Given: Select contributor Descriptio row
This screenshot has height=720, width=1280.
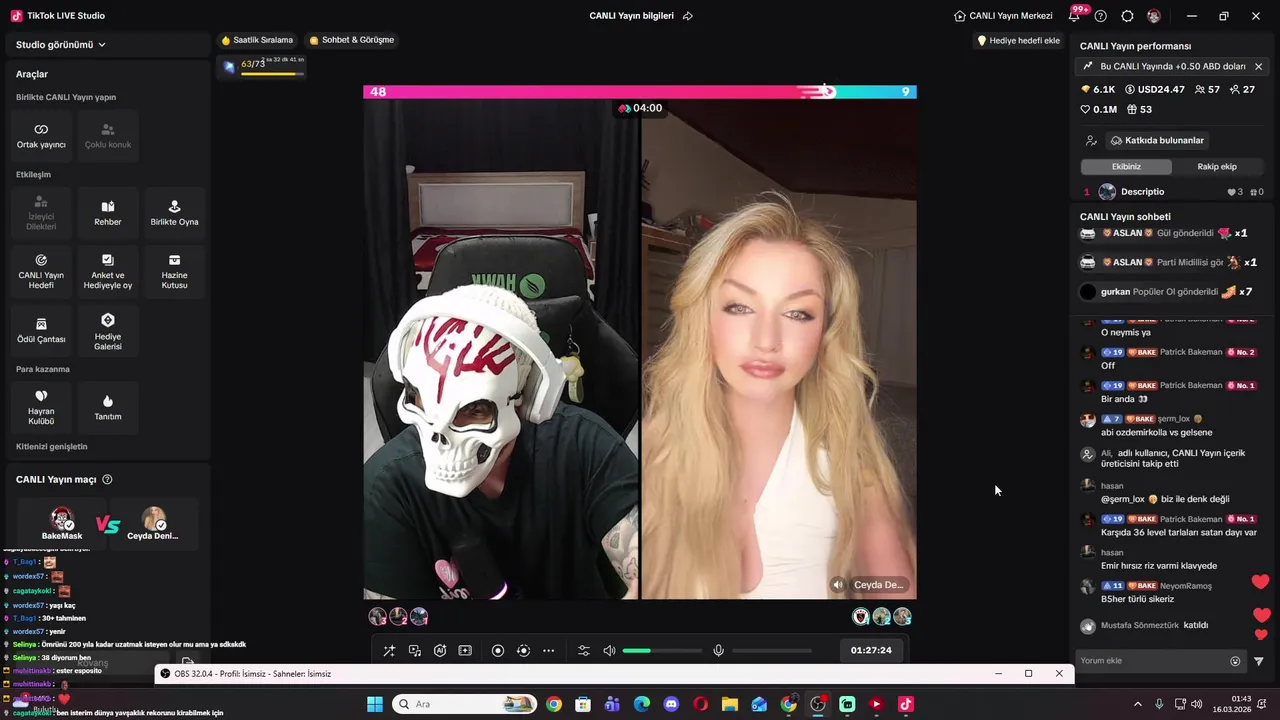Looking at the screenshot, I should pyautogui.click(x=1174, y=192).
